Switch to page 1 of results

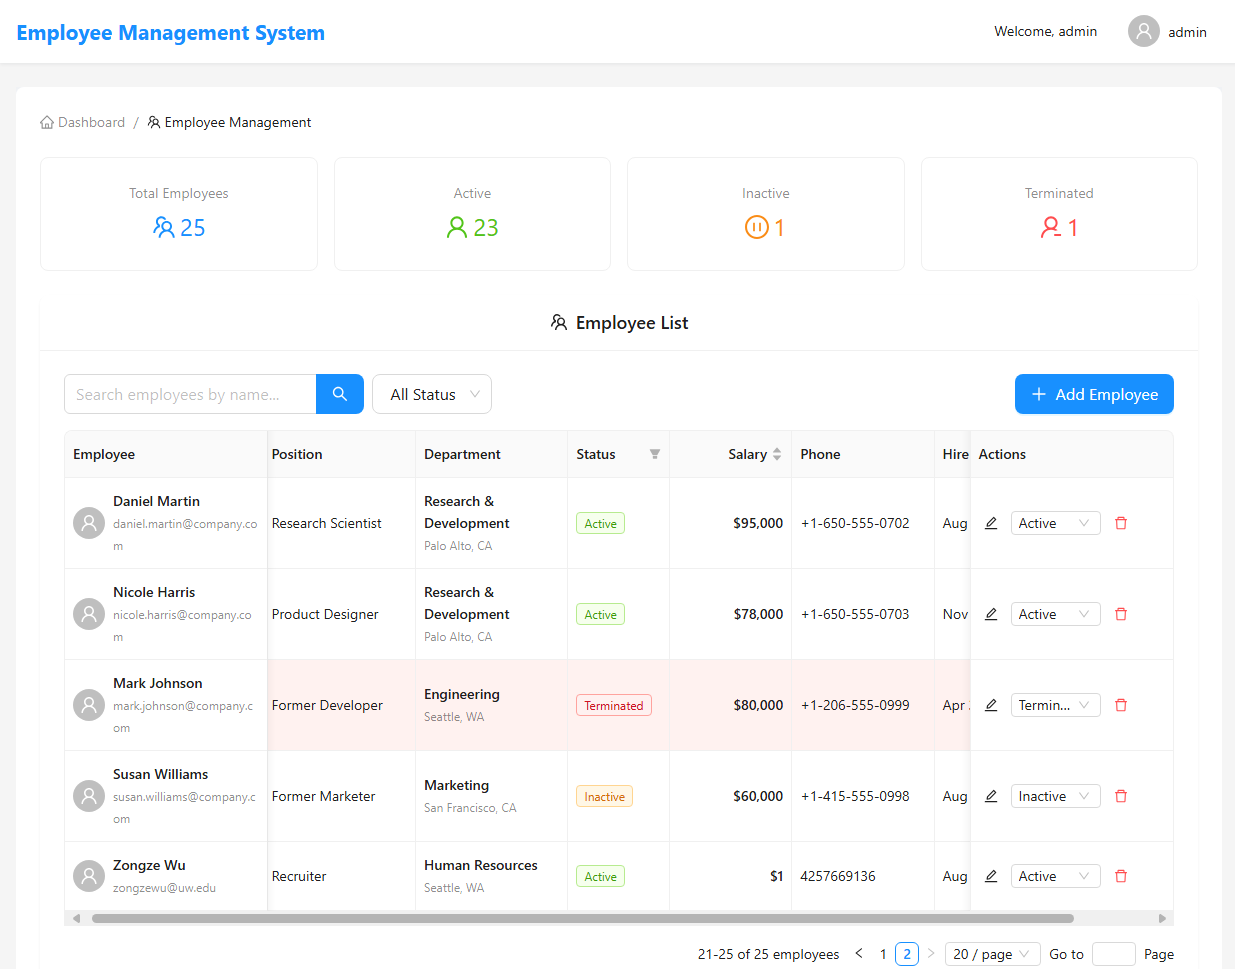(x=883, y=954)
